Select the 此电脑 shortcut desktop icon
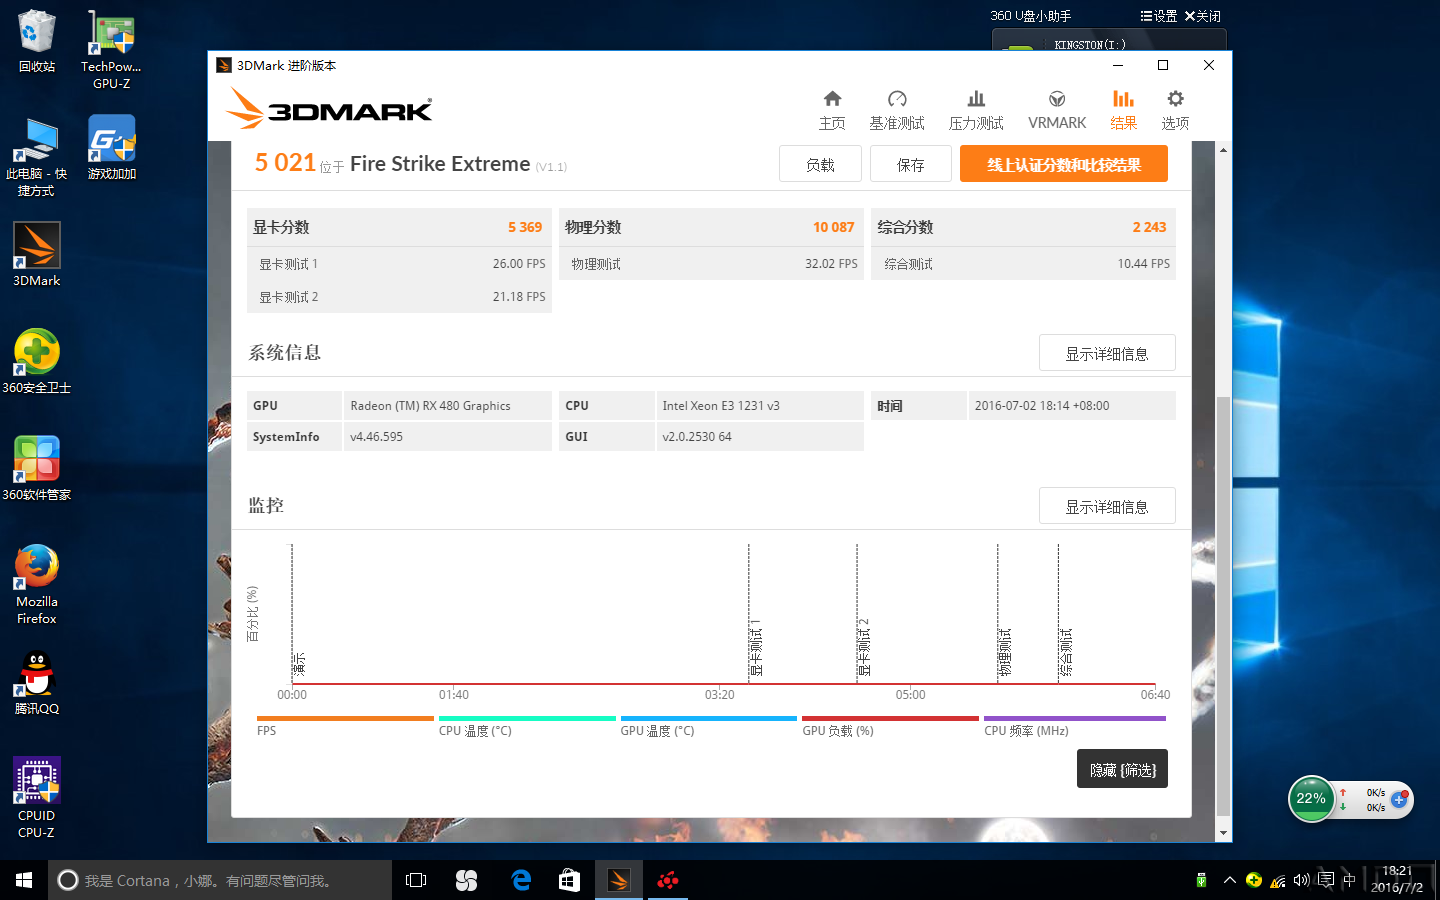Screen dimensions: 1440x900 (36, 157)
